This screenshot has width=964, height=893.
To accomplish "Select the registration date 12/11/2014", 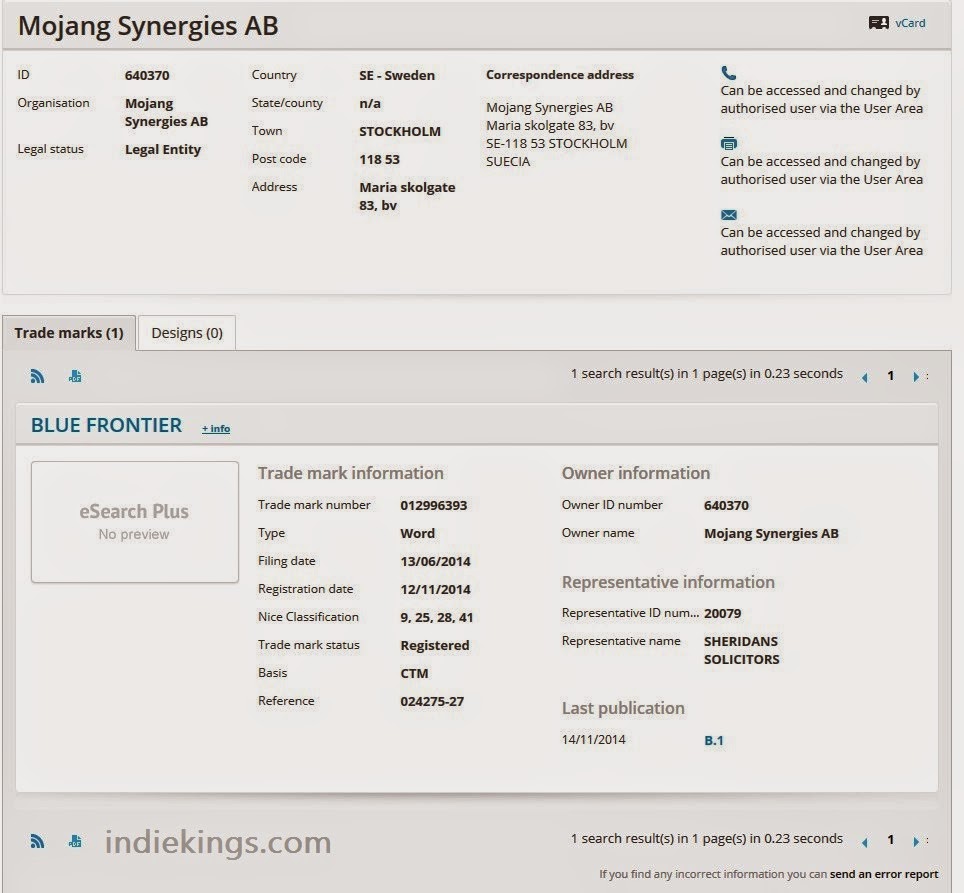I will coord(435,589).
